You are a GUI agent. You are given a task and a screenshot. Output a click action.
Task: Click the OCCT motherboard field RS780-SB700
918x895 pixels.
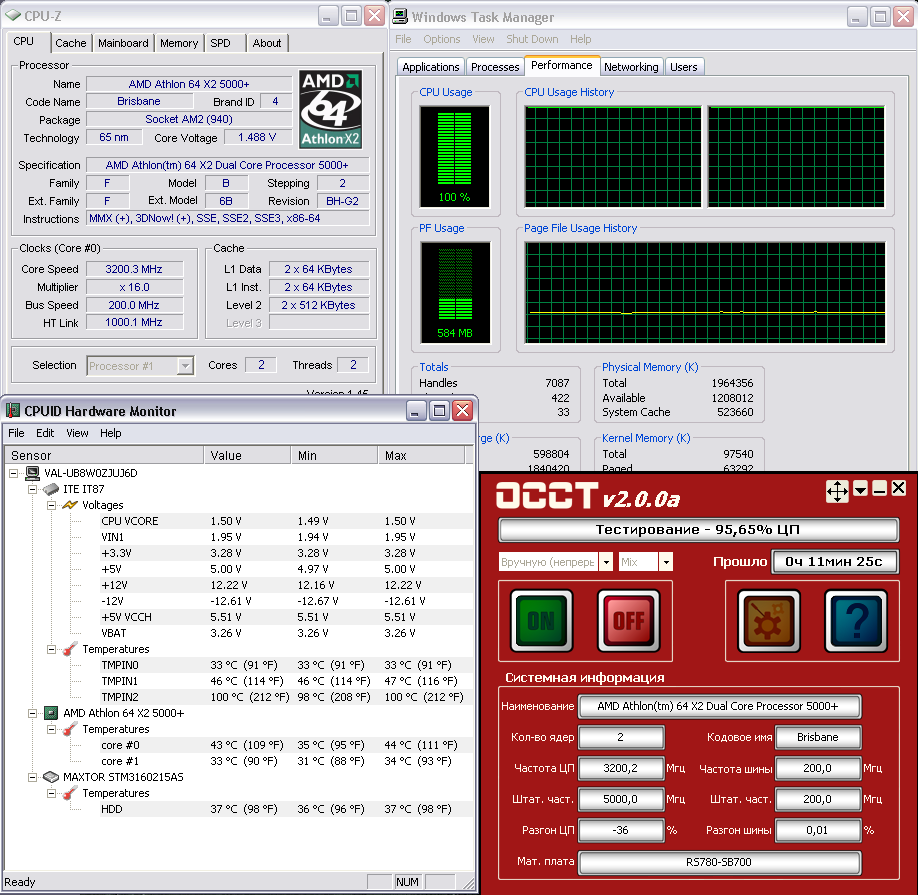pos(719,862)
